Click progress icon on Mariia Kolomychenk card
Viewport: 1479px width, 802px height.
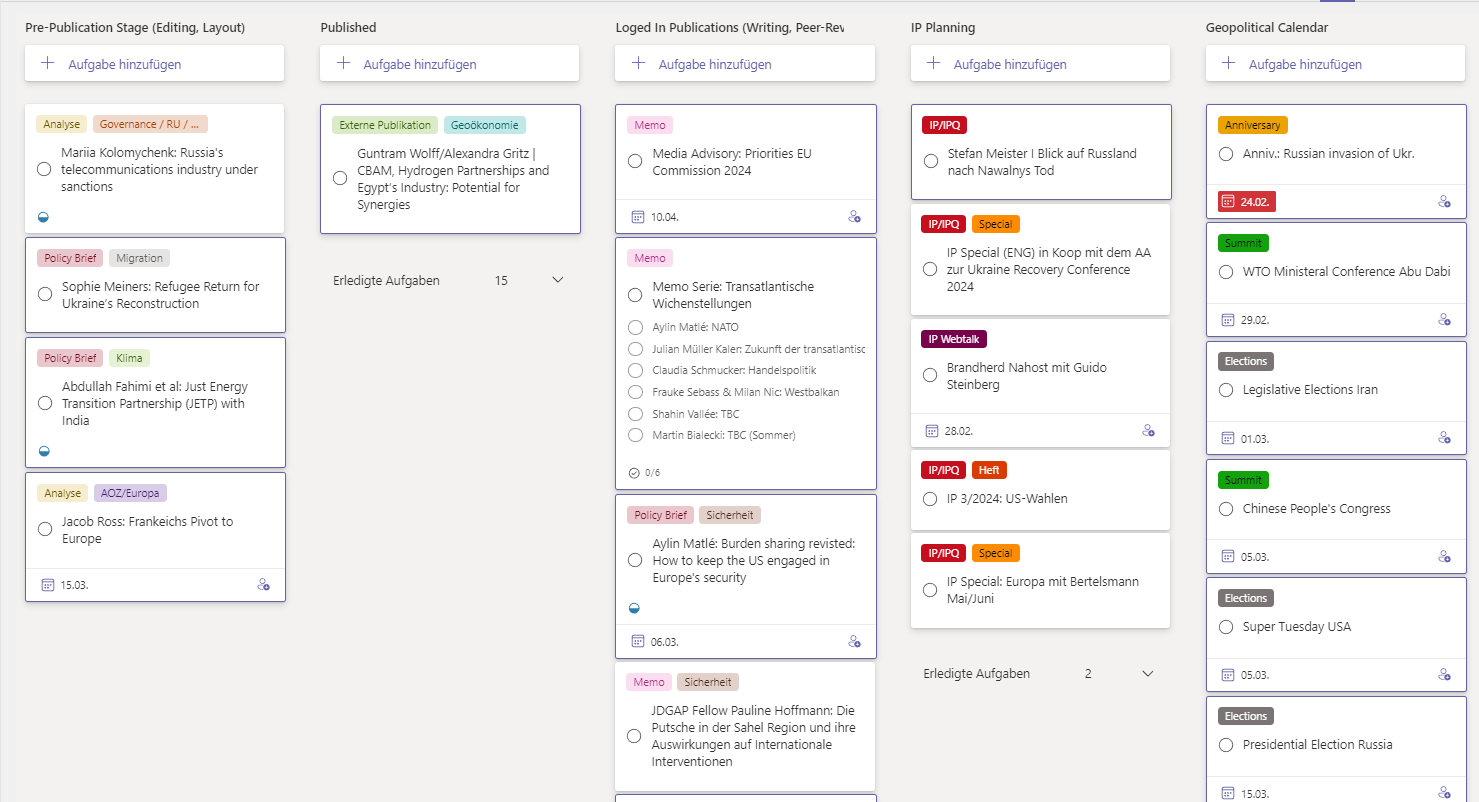click(x=43, y=217)
